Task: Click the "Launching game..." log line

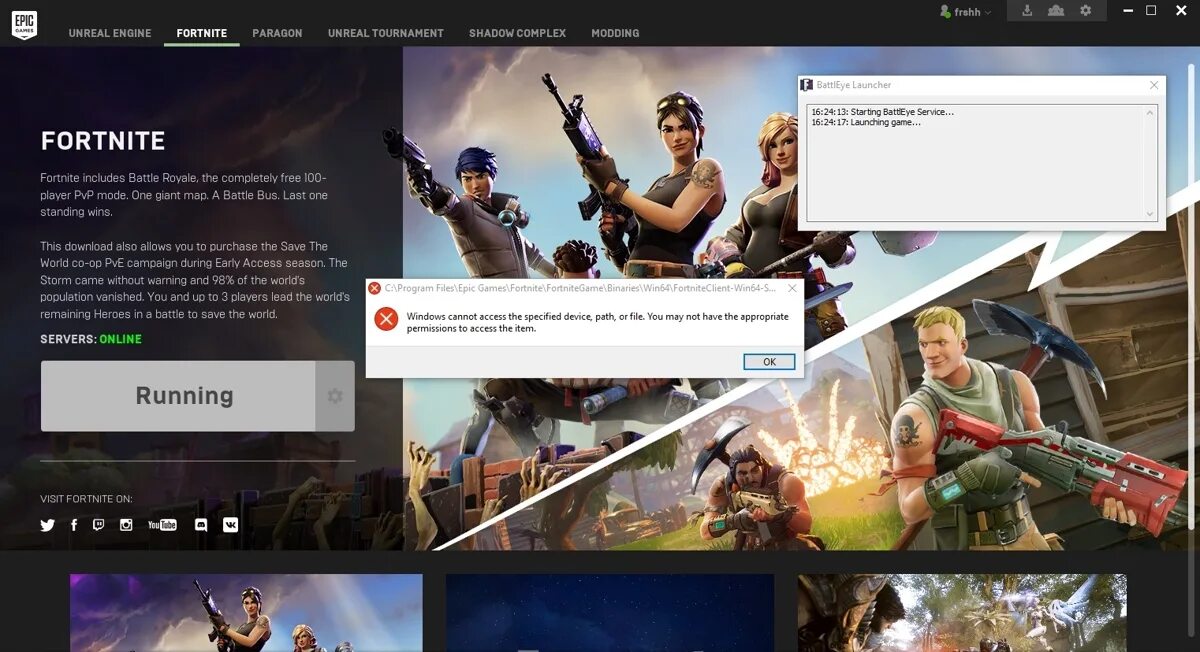Action: 866,122
